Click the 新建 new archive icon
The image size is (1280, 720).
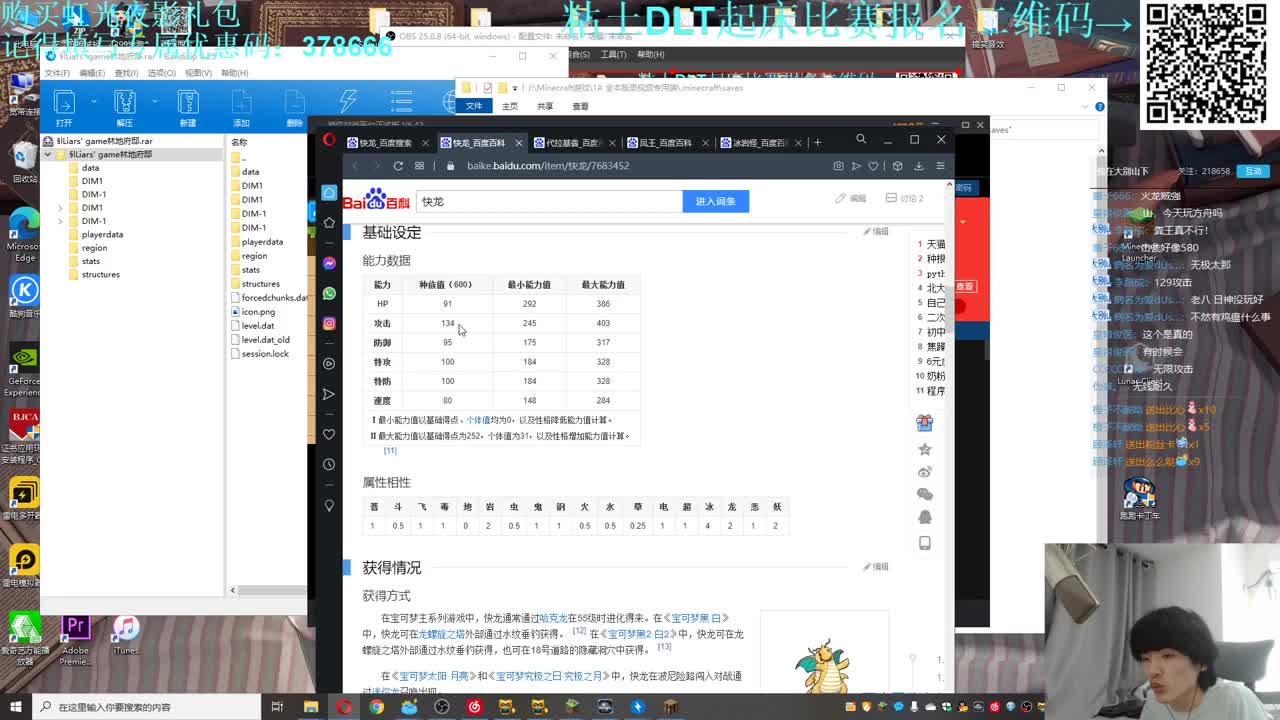point(188,108)
